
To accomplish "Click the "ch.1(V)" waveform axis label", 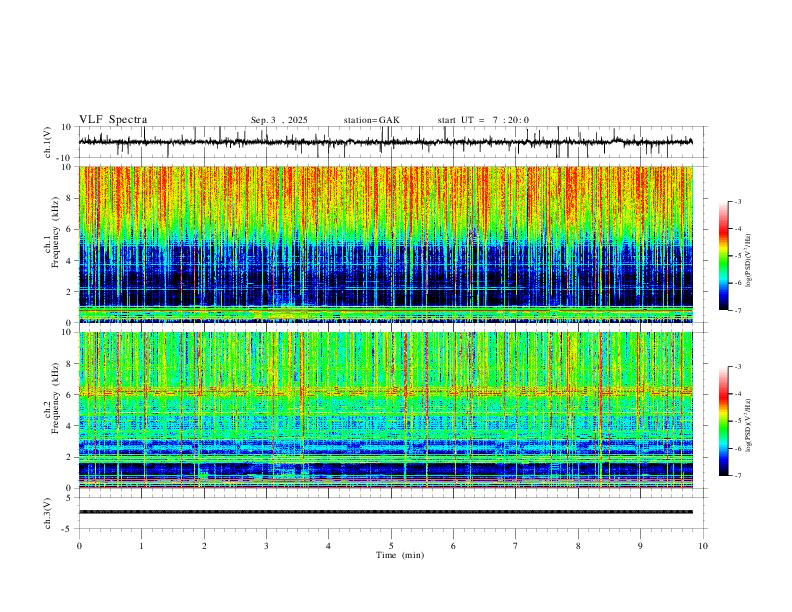I will click(48, 142).
